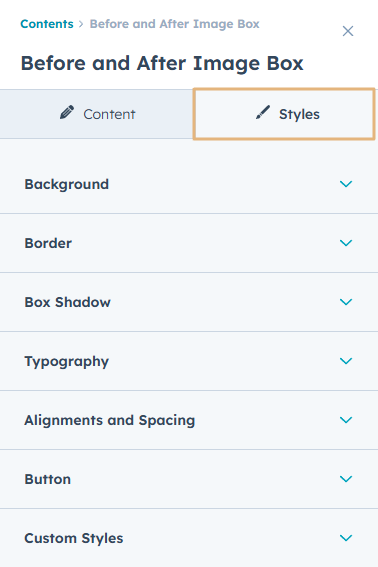The image size is (378, 567).
Task: Click the Box Shadow section label
Action: coord(68,302)
